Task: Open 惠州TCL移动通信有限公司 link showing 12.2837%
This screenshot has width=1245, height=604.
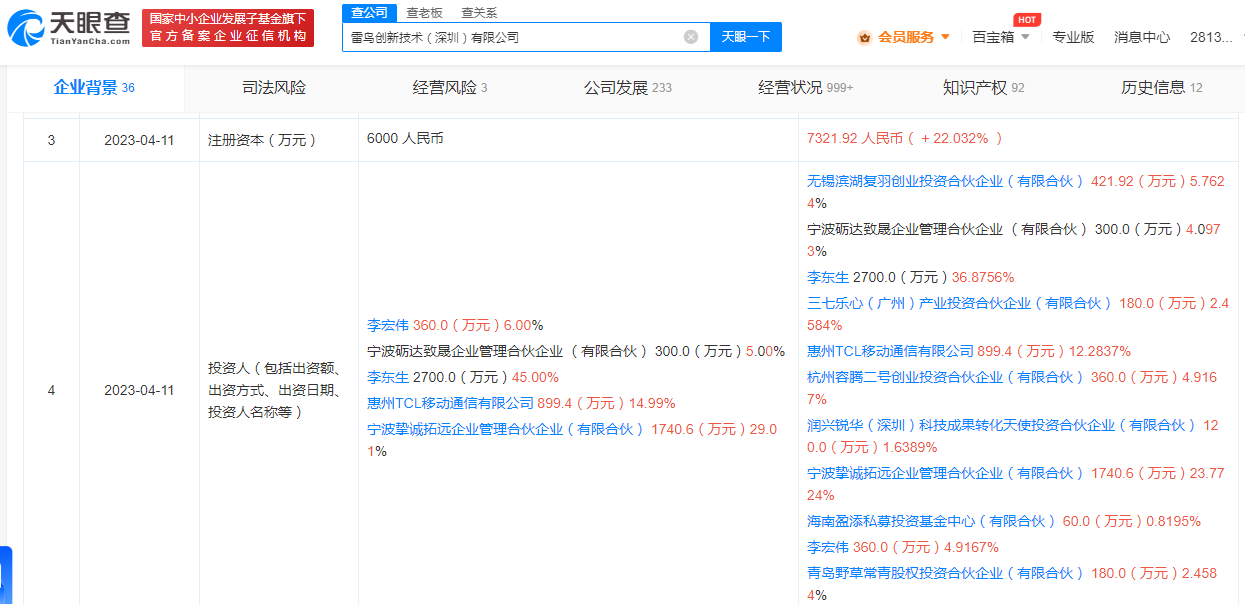Action: (891, 351)
